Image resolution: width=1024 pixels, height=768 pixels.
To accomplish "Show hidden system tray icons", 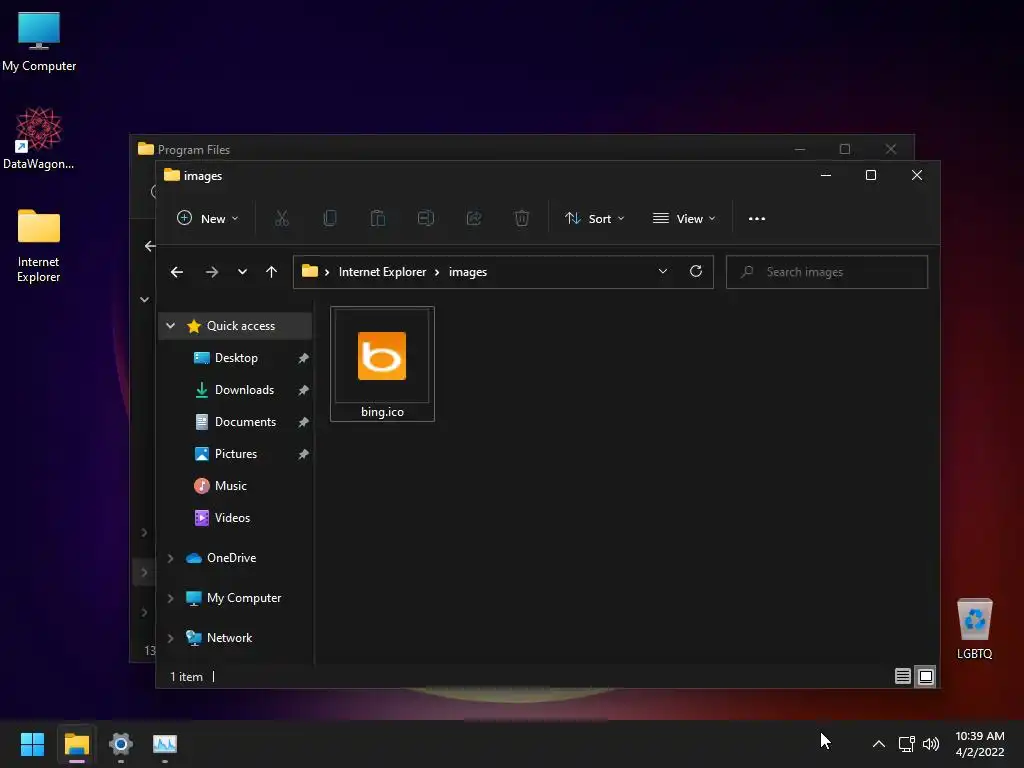I will pyautogui.click(x=879, y=744).
